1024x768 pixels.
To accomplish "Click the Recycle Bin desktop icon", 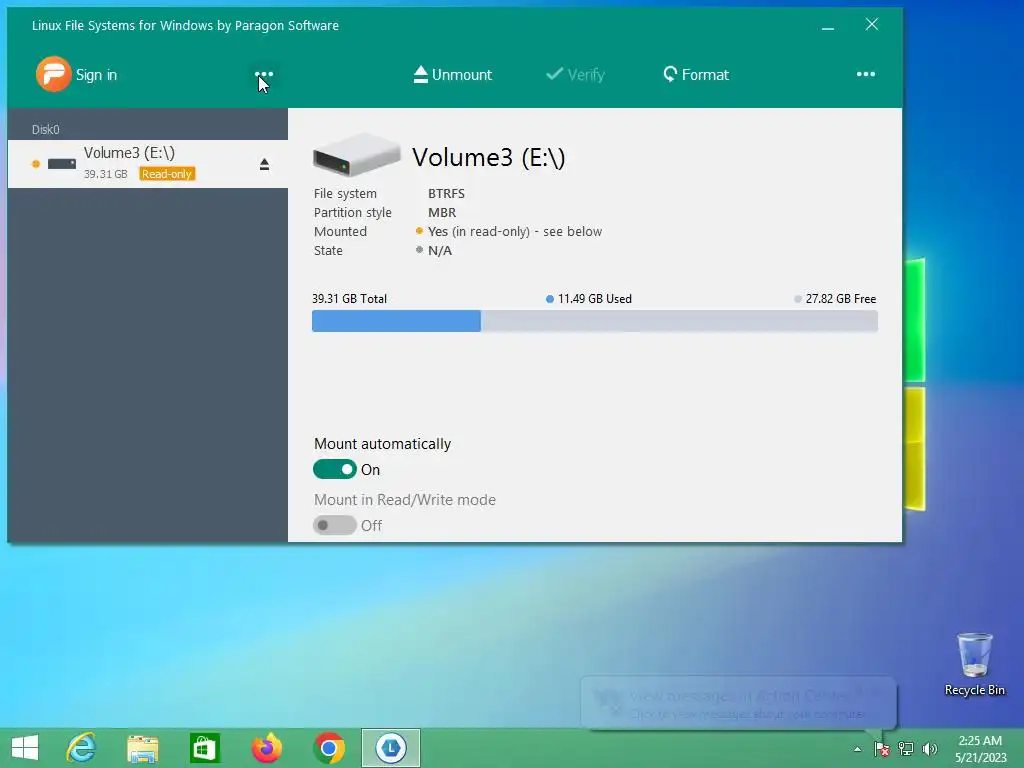I will coord(974,664).
